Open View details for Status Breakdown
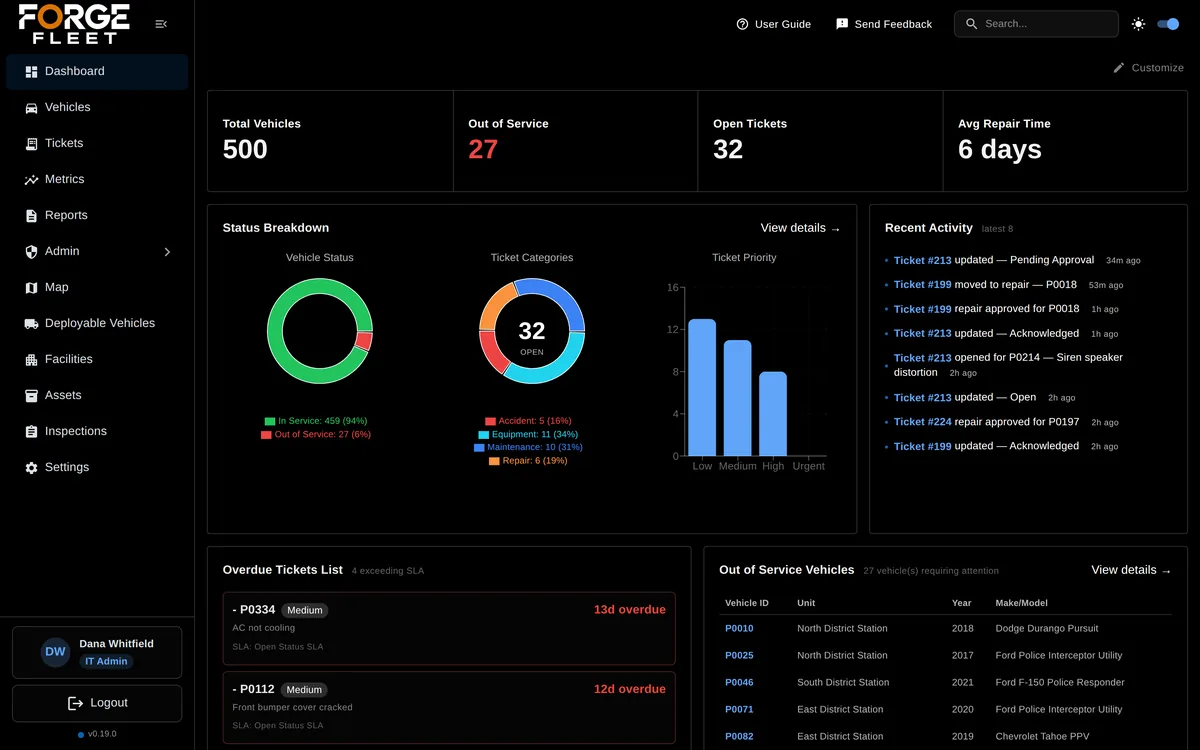1200x750 pixels. point(800,228)
